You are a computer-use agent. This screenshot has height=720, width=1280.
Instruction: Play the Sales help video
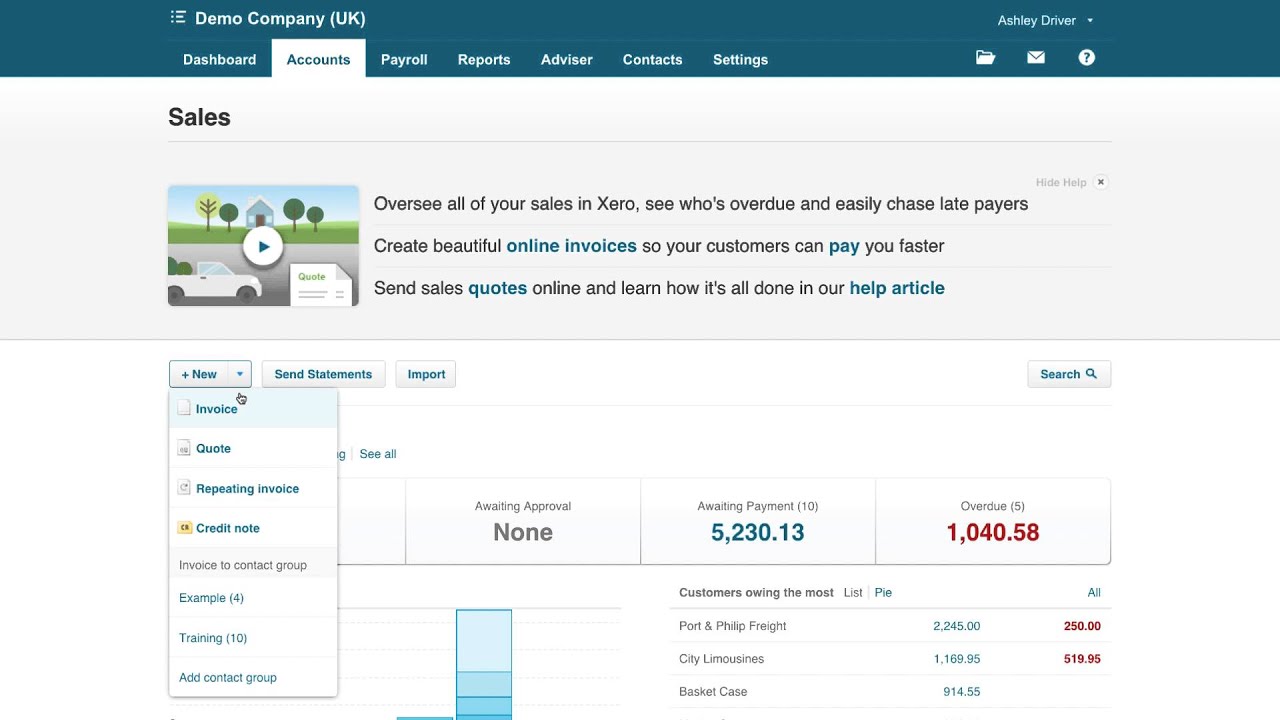[263, 246]
